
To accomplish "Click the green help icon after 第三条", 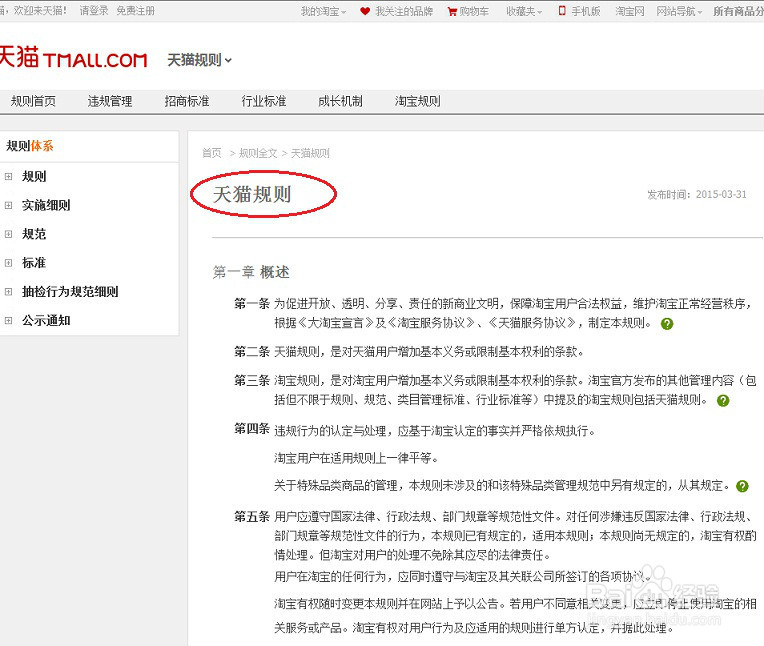I will (x=723, y=400).
